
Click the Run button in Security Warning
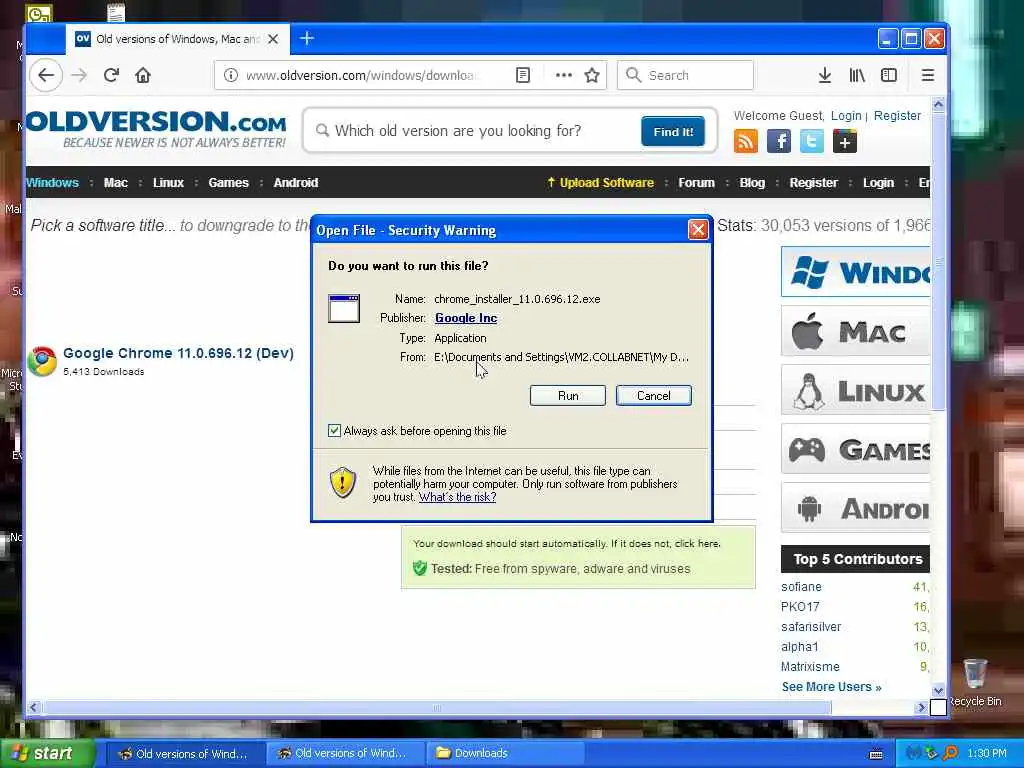[568, 396]
